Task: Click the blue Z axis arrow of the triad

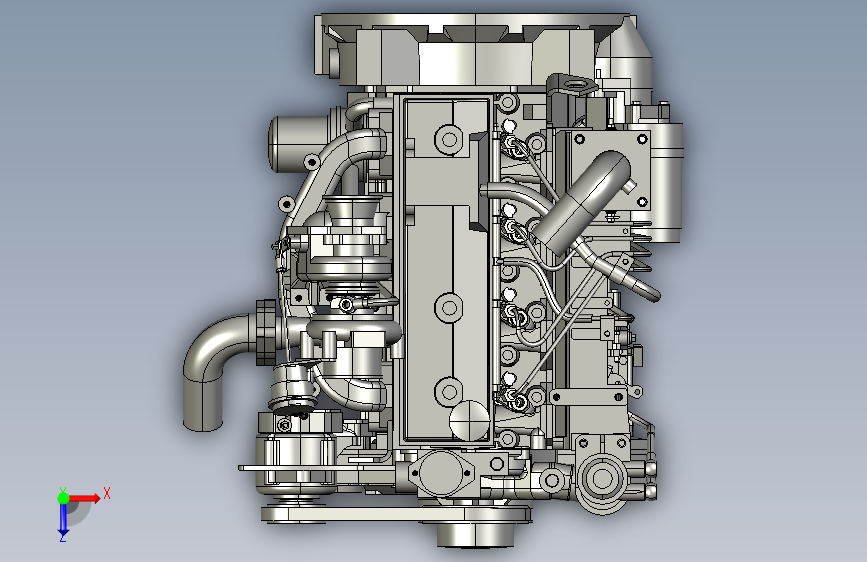Action: pyautogui.click(x=63, y=520)
